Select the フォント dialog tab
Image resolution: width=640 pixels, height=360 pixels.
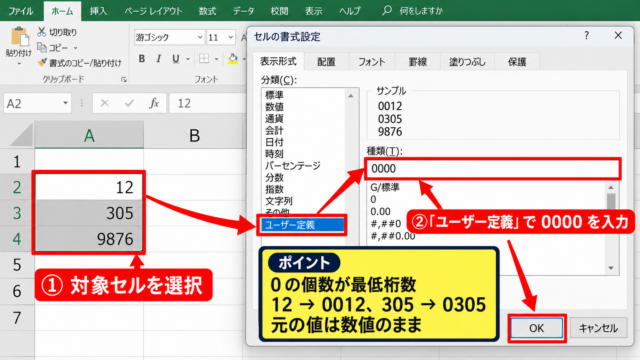coord(371,62)
